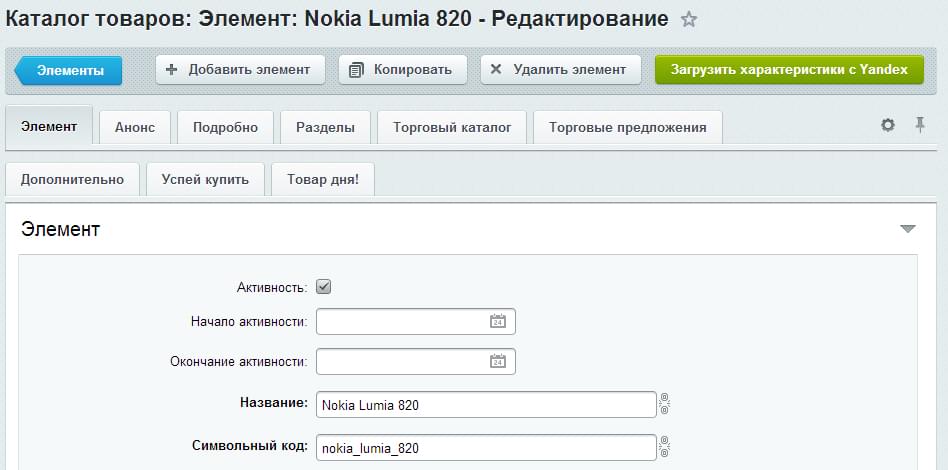Viewport: 948px width, 470px height.
Task: Select the Разделы tab
Action: pos(325,127)
